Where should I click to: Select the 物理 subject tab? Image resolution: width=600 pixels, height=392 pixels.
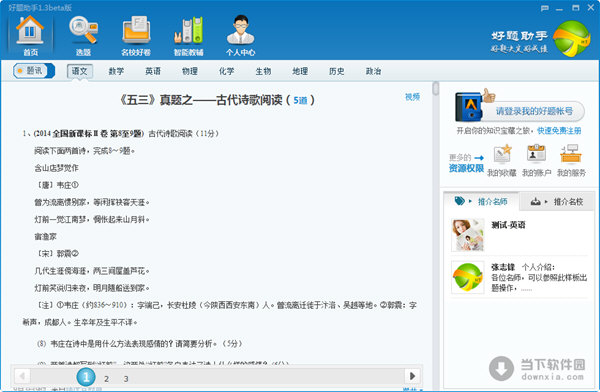[x=189, y=71]
